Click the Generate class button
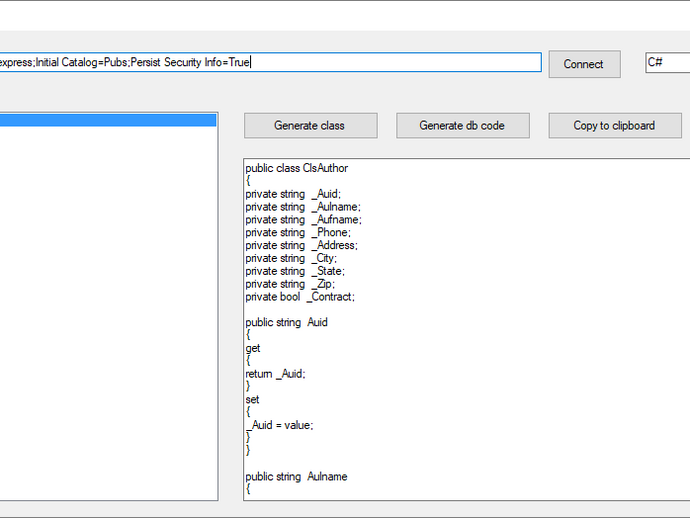The width and height of the screenshot is (690, 518). point(310,125)
